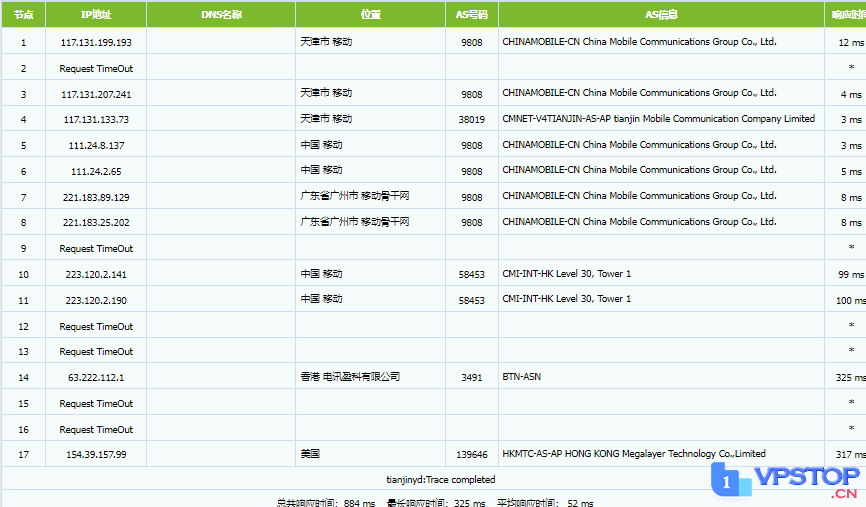Click CMI-INT-HK text in node 10 row

567,274
